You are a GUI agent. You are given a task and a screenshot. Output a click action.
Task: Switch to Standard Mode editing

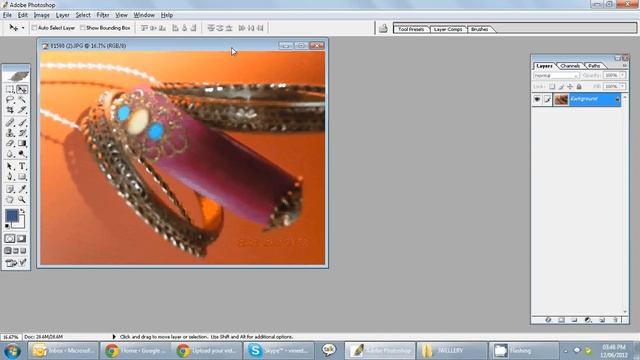(10, 238)
